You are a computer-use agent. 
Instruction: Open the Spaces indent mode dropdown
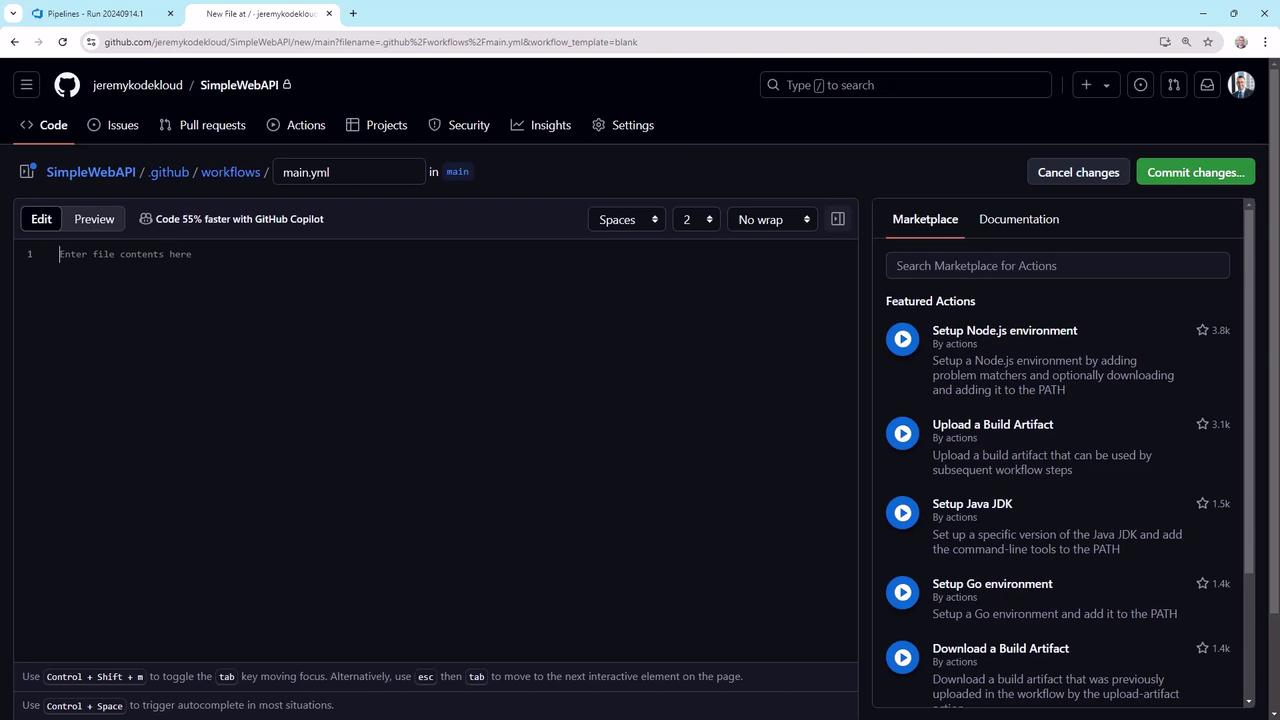(627, 219)
